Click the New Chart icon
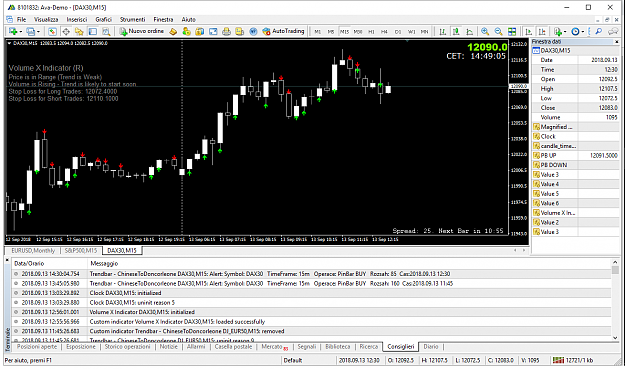Image resolution: width=625 pixels, height=369 pixels. click(x=13, y=31)
